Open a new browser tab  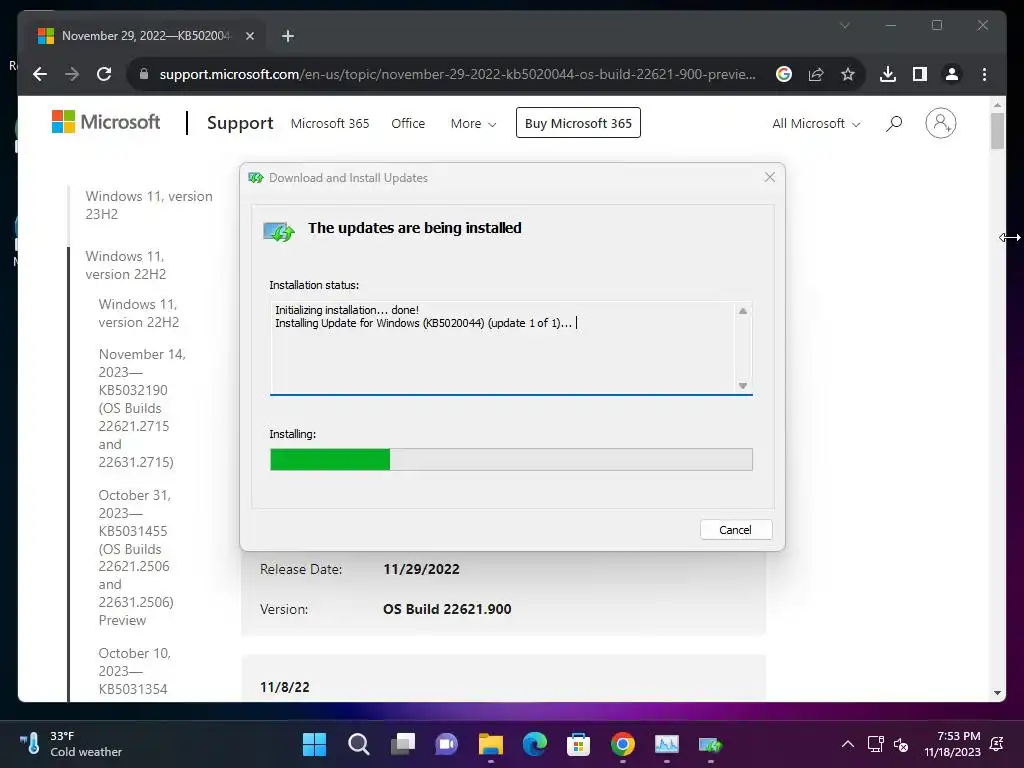coord(288,36)
